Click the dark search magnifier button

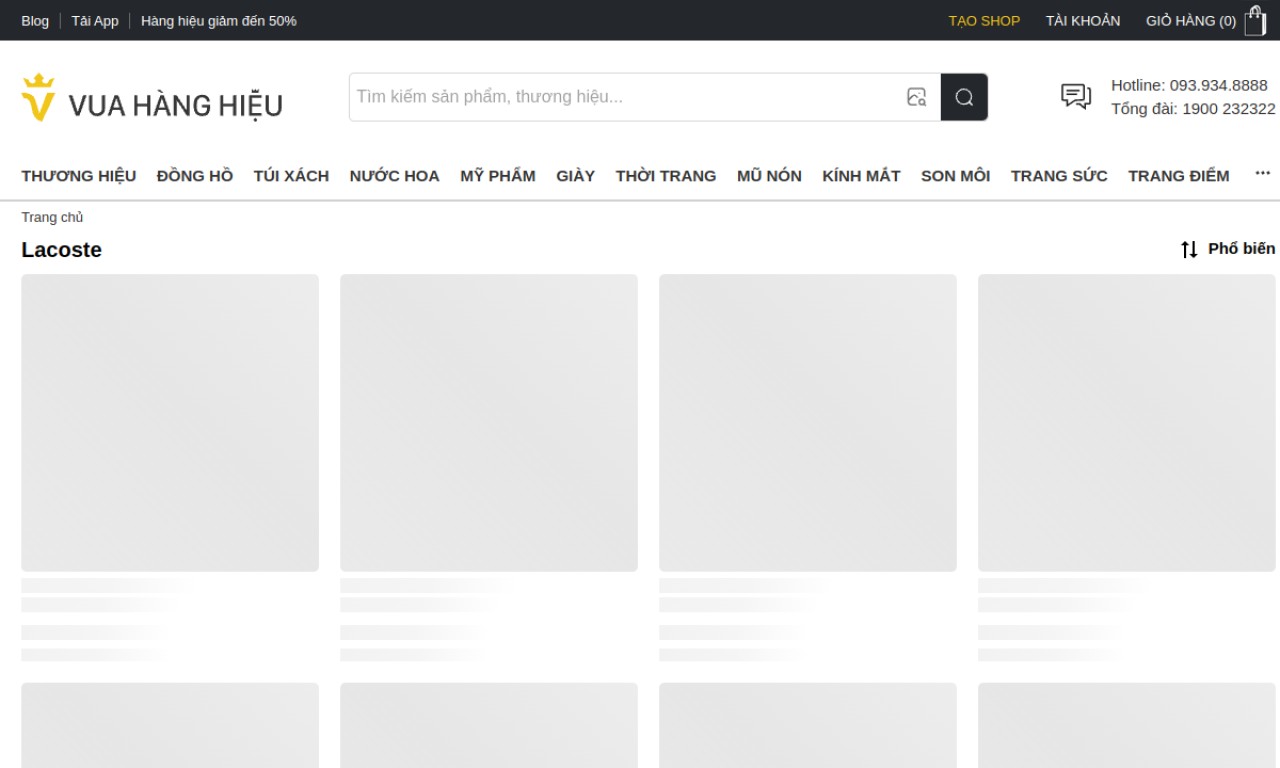tap(964, 97)
